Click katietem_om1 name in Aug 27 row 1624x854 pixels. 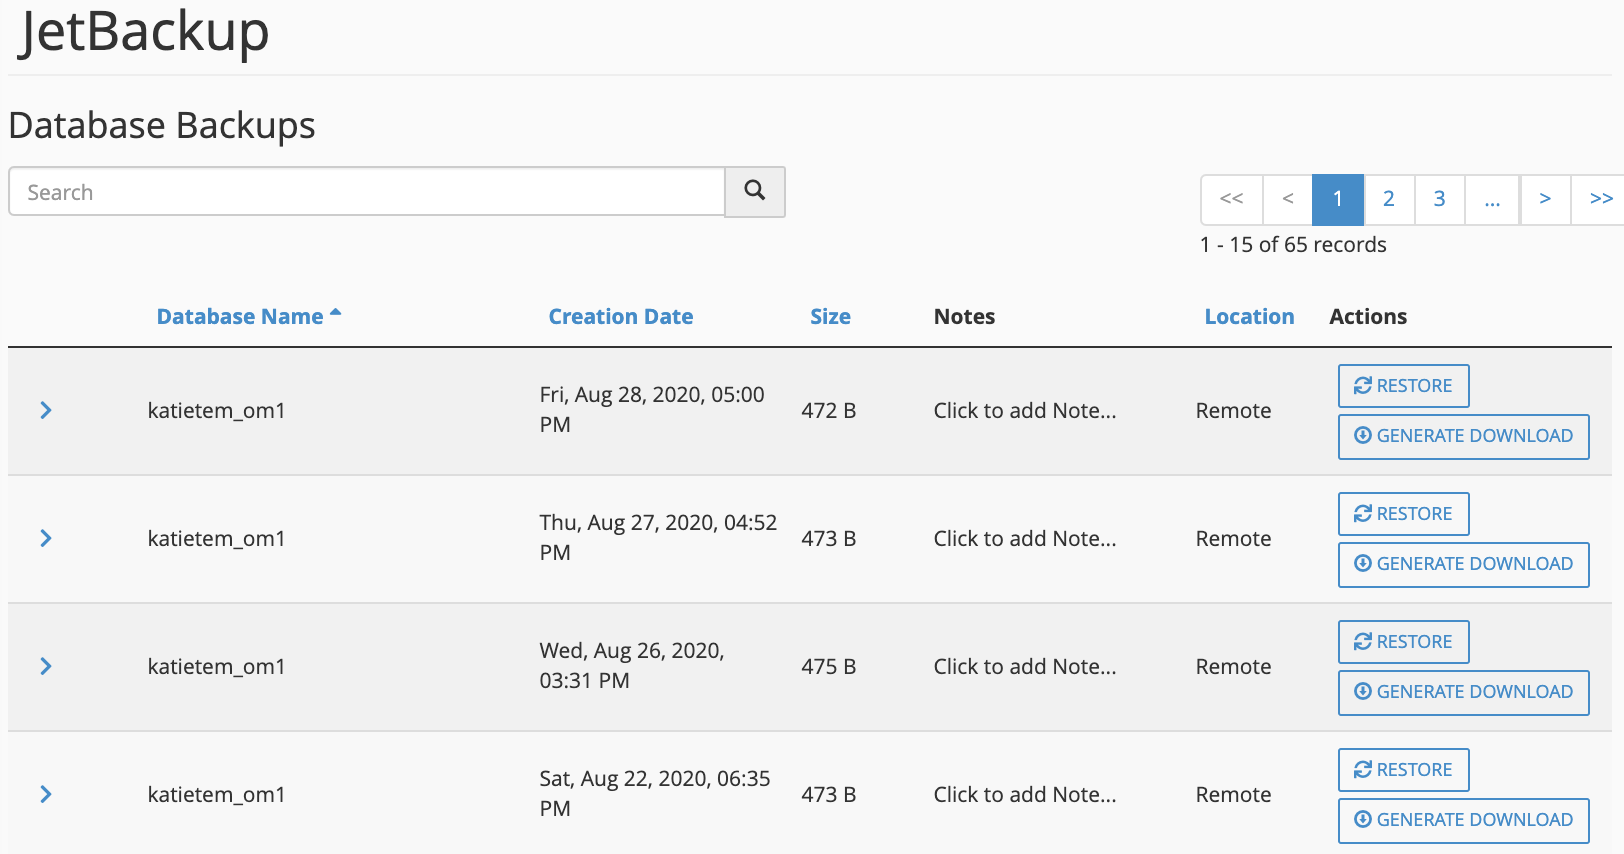point(216,539)
